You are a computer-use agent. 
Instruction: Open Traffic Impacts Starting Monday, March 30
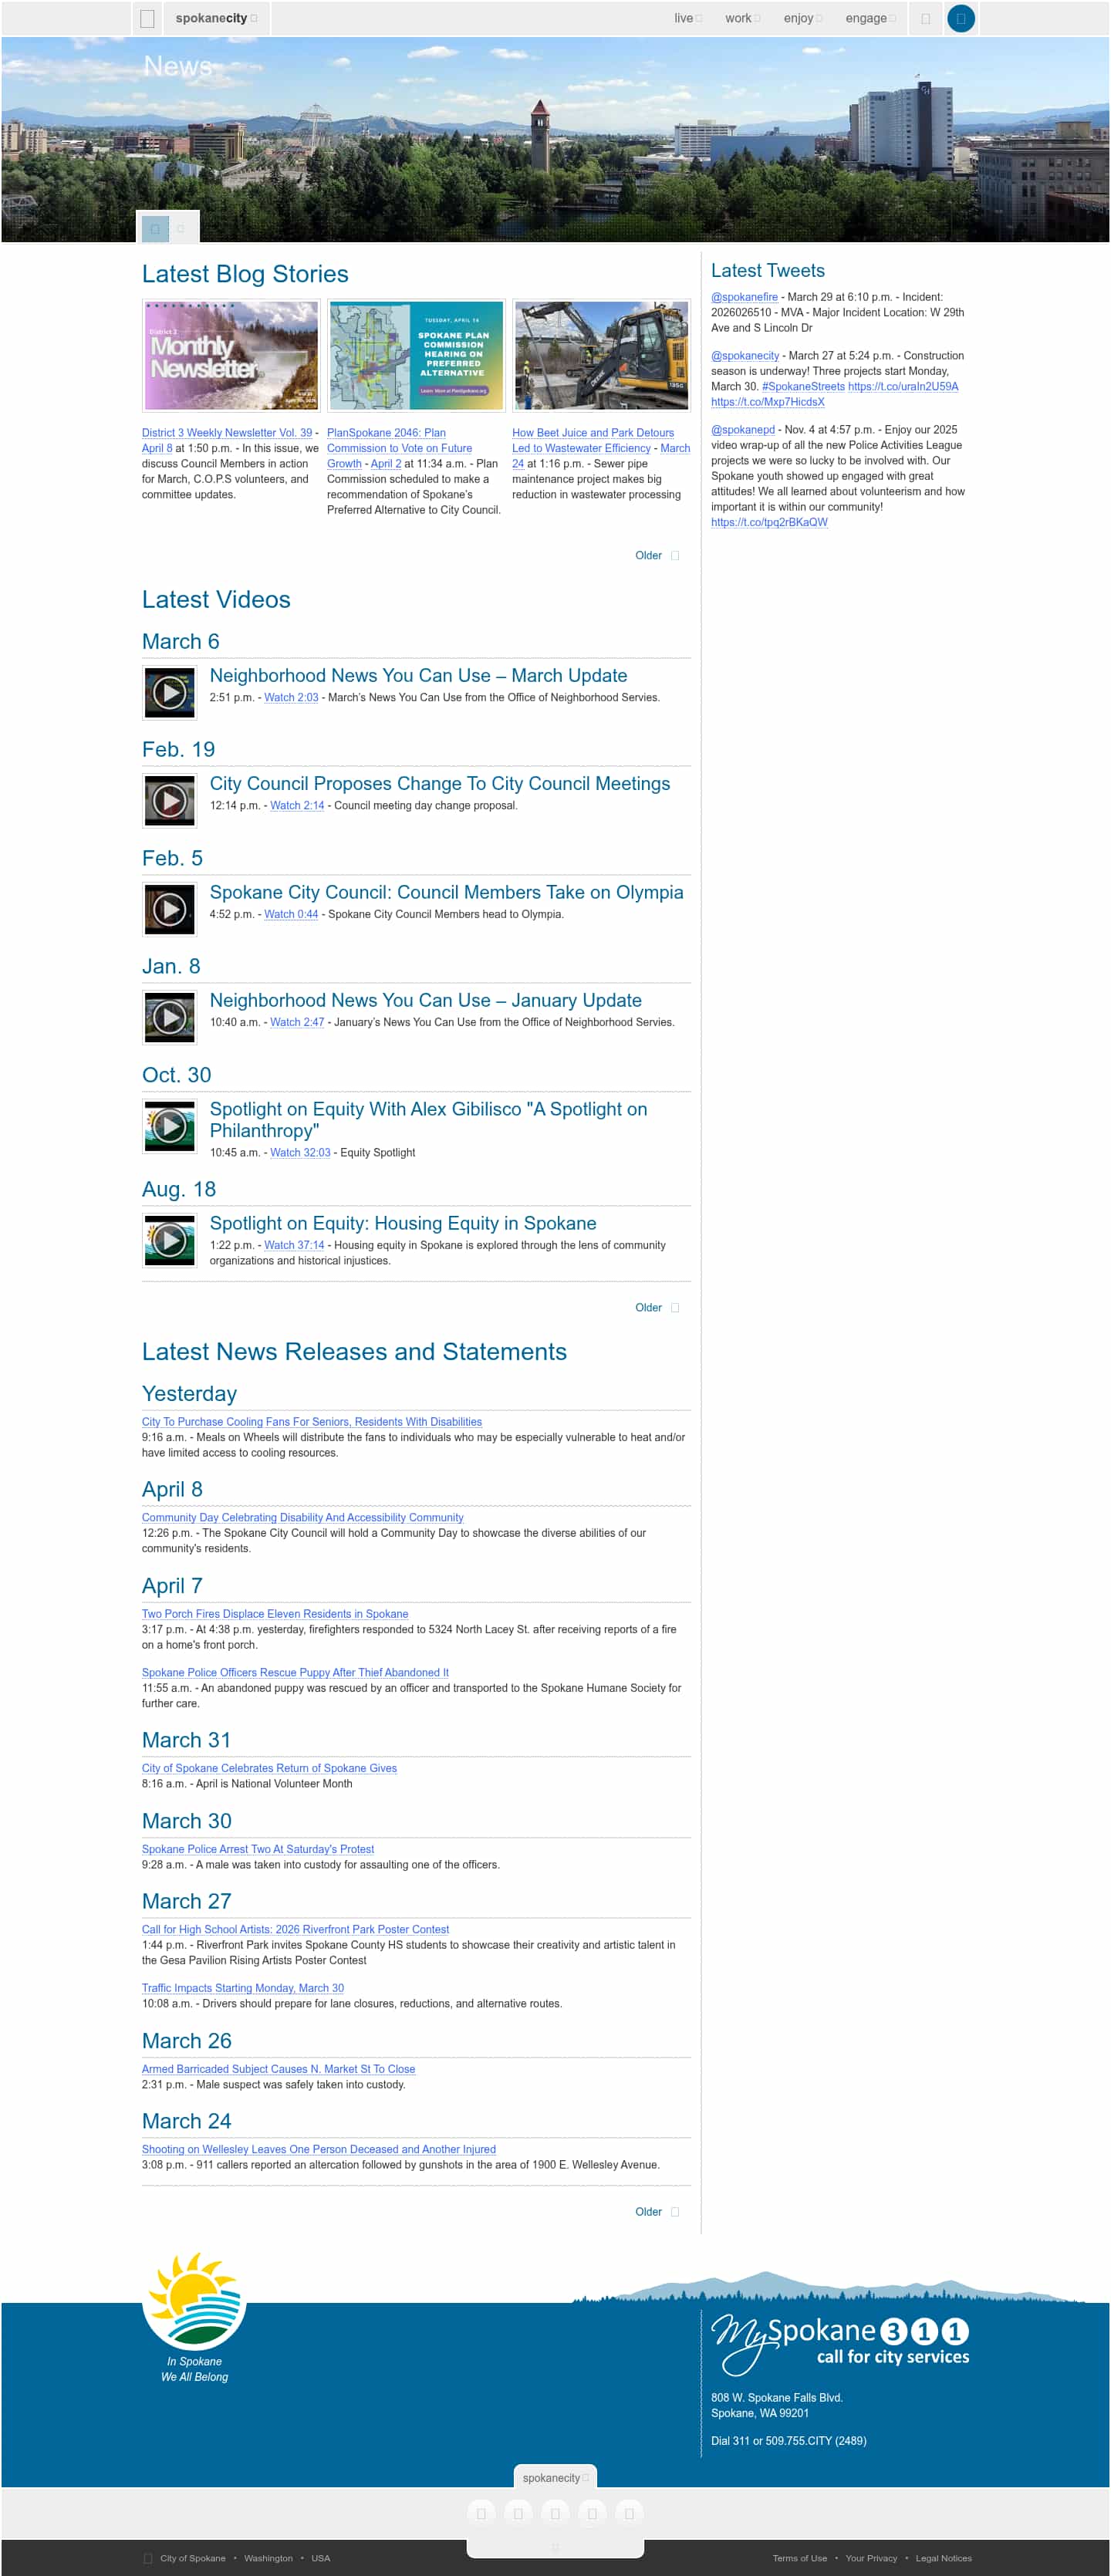pos(243,1988)
